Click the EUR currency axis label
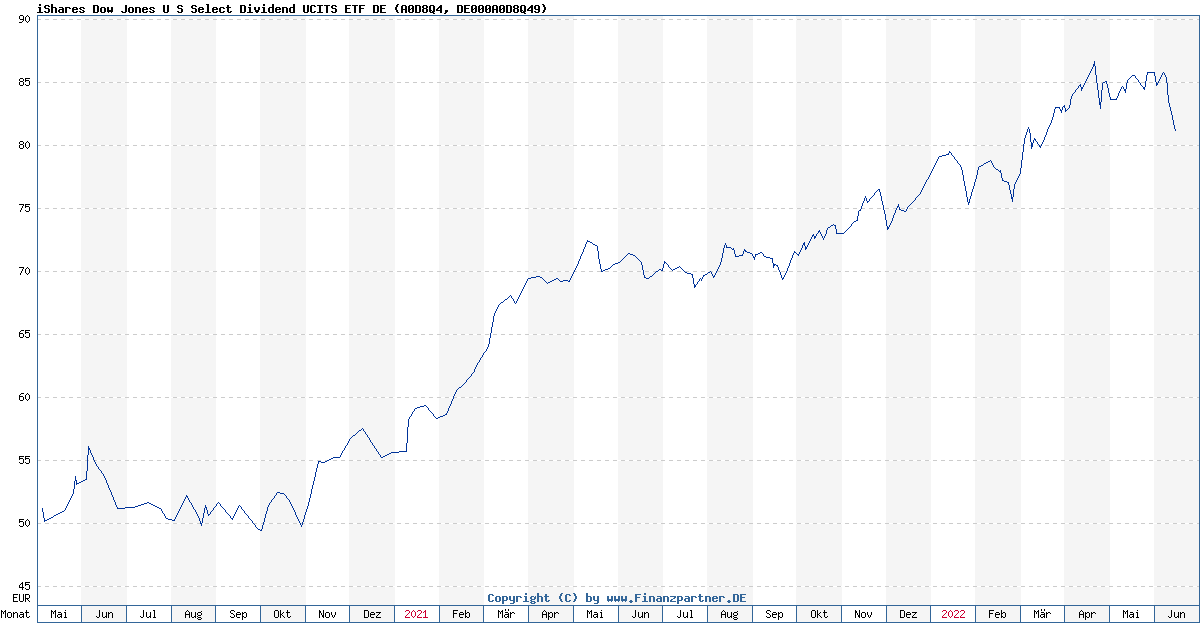 click(22, 597)
